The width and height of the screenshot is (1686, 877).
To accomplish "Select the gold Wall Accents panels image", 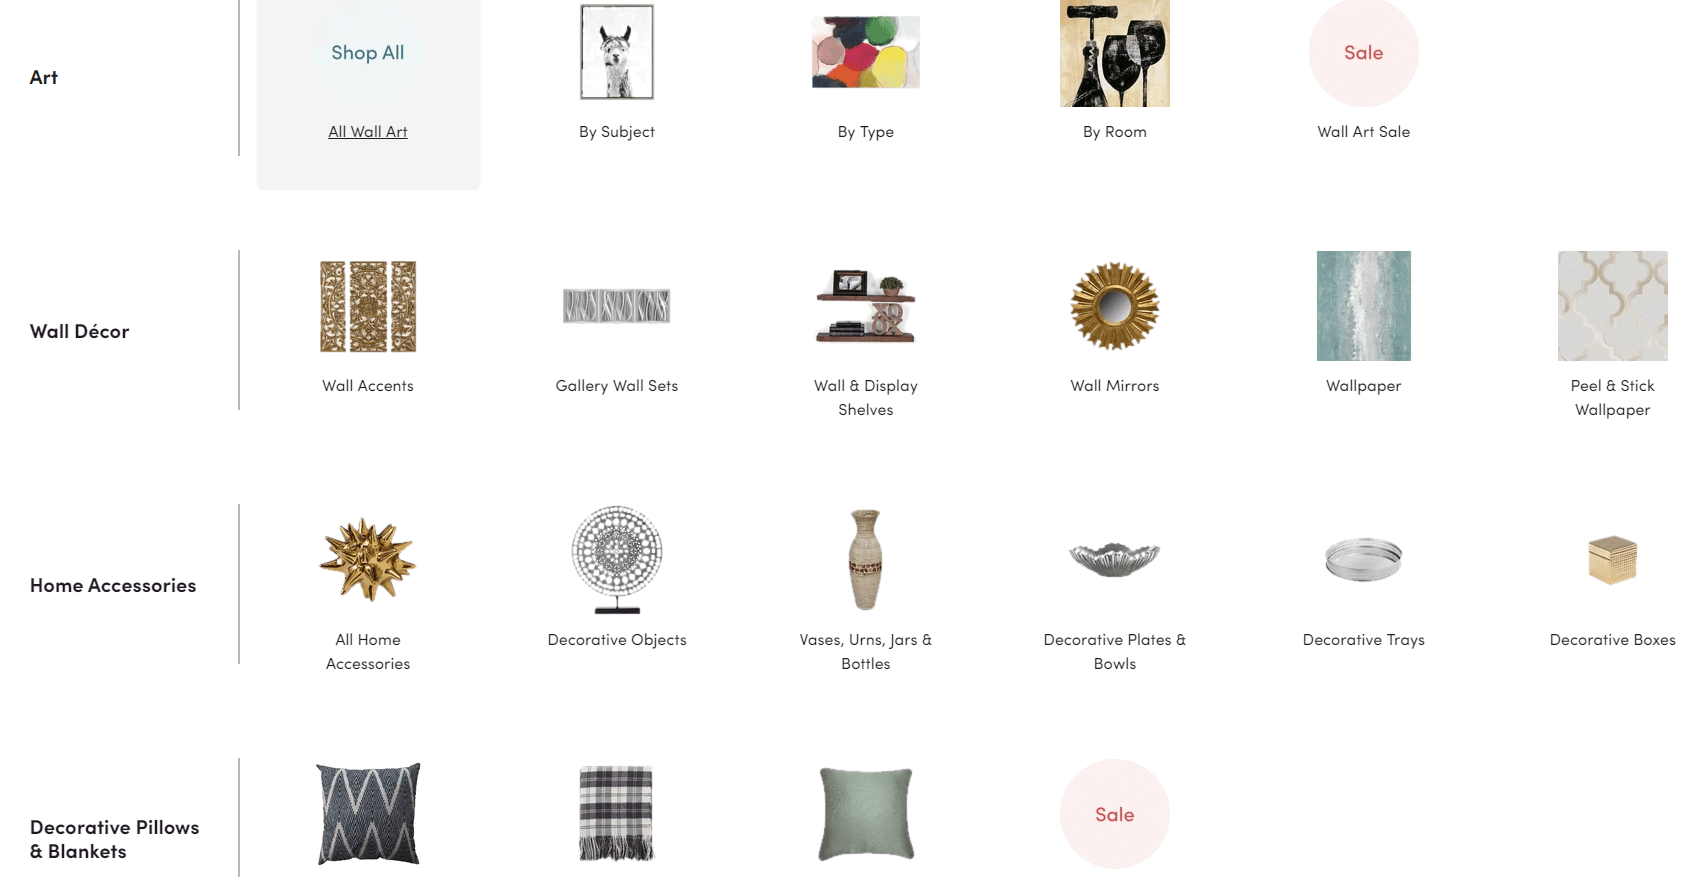I will tap(368, 306).
